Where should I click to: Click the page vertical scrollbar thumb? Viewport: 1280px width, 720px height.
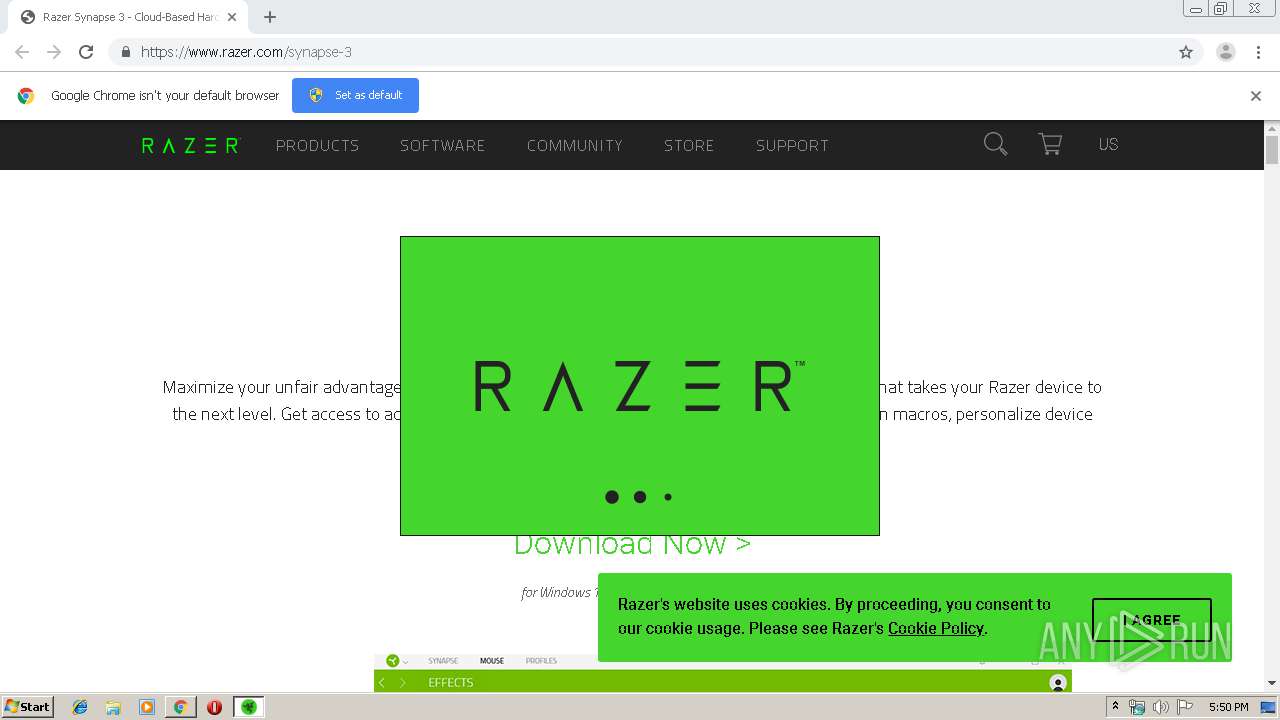(x=1272, y=150)
